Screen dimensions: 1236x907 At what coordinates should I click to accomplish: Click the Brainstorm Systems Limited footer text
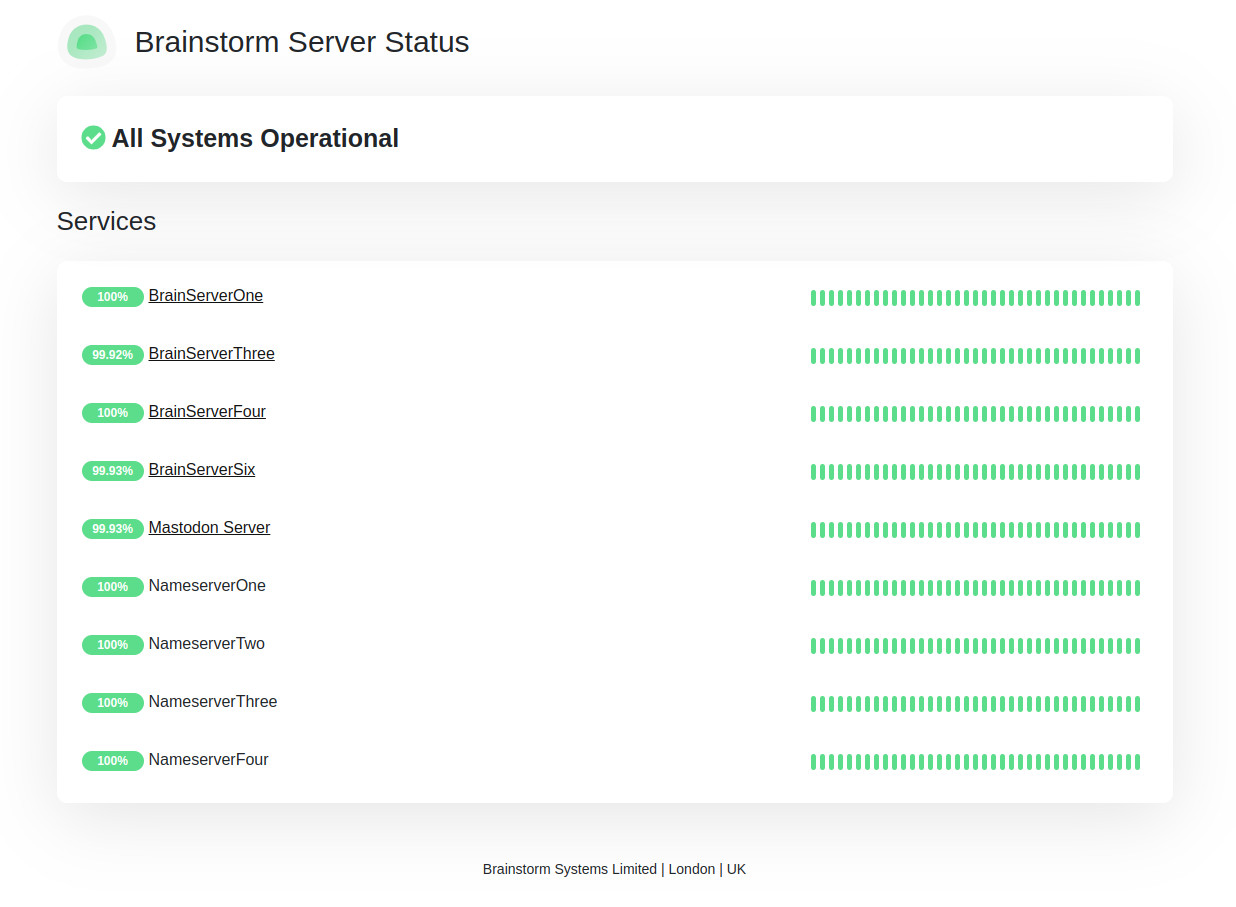click(x=614, y=869)
